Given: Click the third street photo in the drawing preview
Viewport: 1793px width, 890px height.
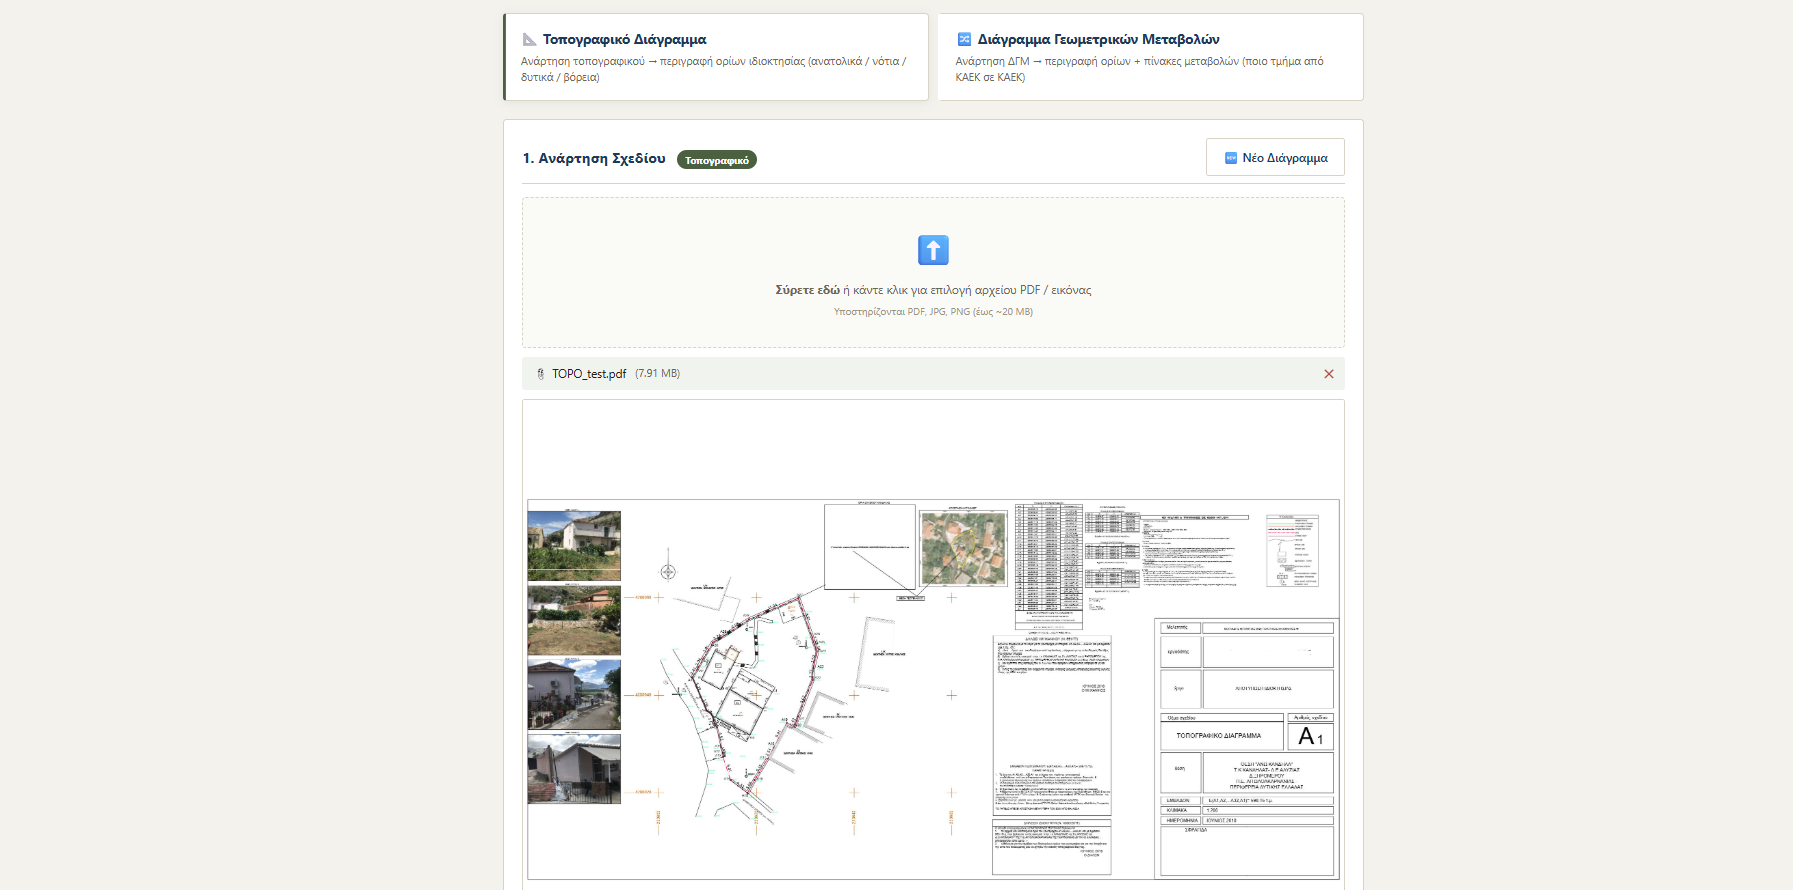Looking at the screenshot, I should (x=574, y=694).
